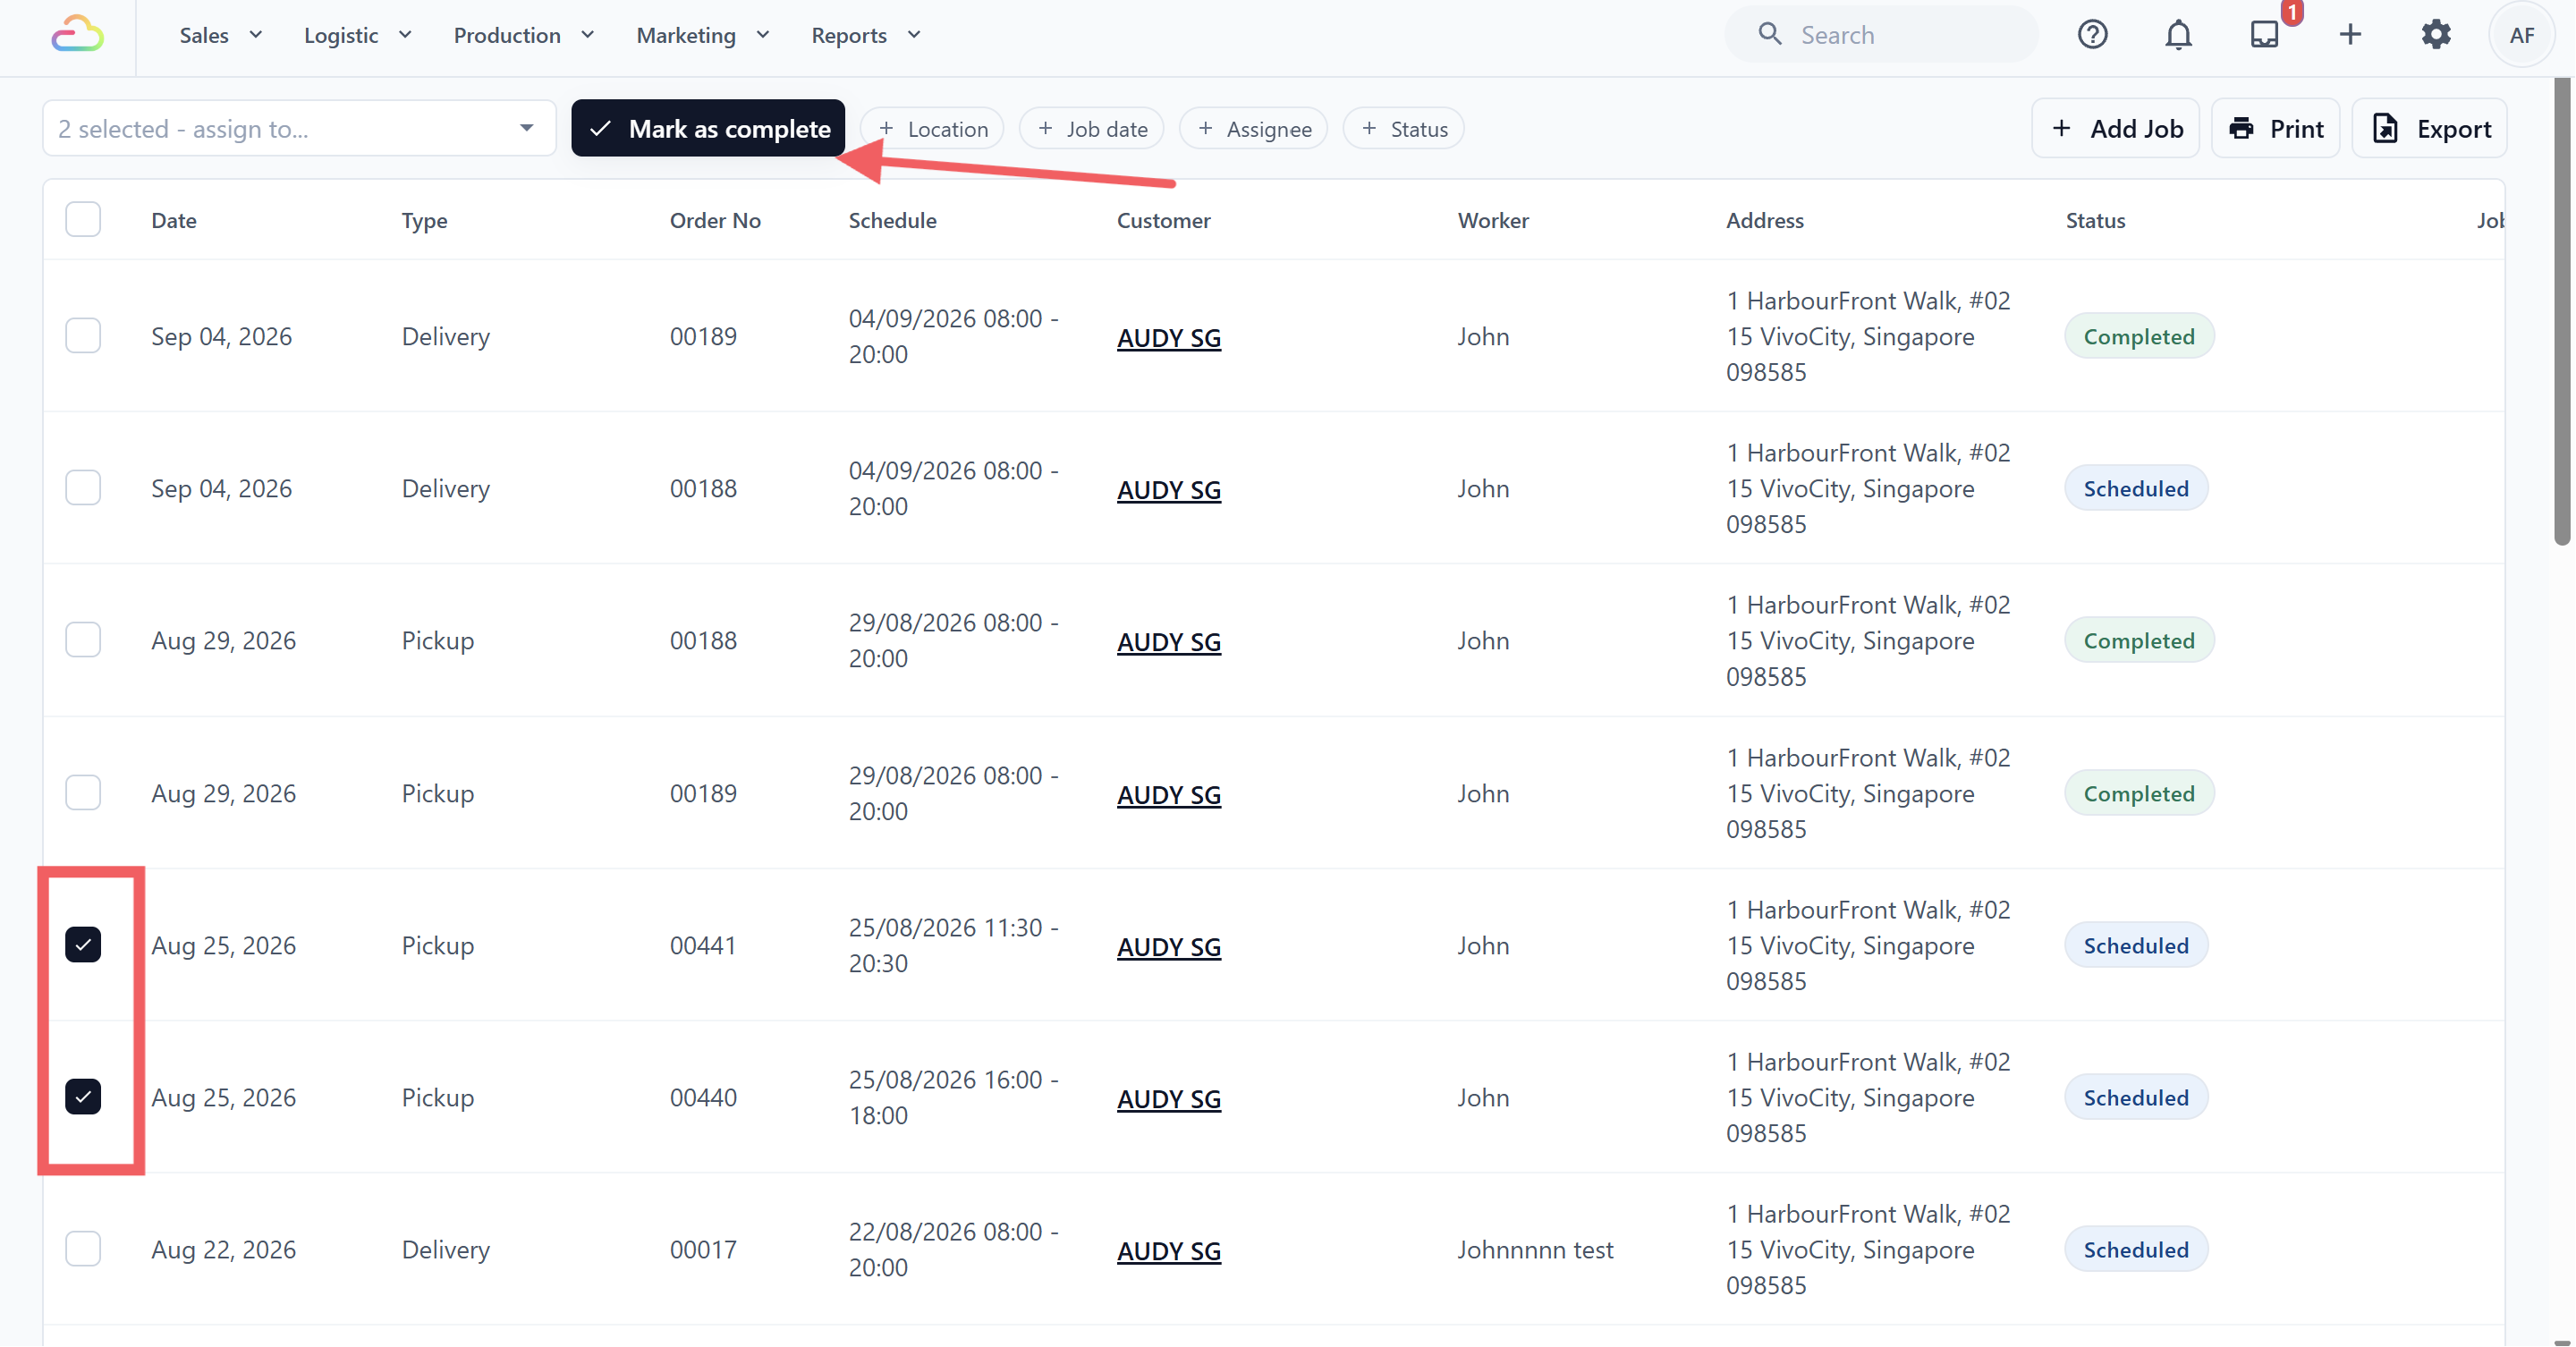
Task: Click Completed badge in Aug 29 00189 row
Action: 2139,793
